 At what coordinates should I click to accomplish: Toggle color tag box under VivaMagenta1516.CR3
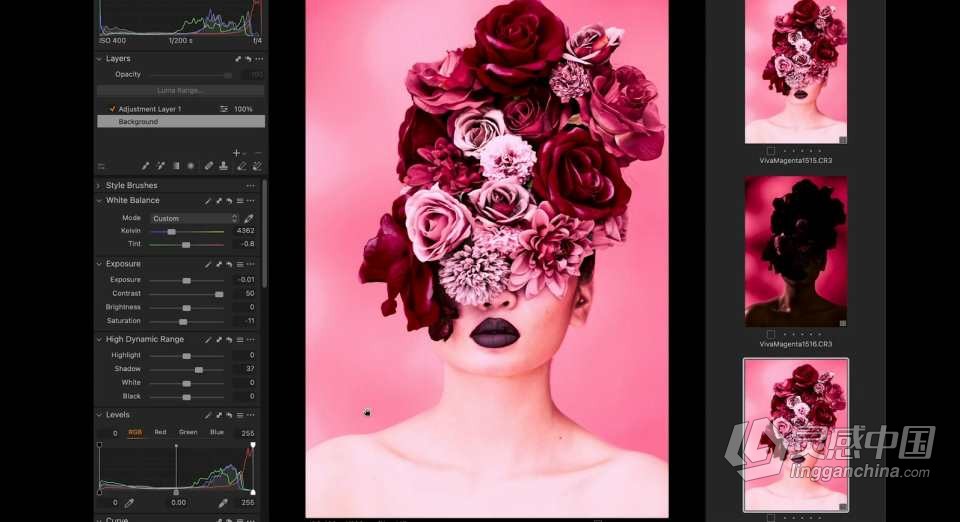[x=771, y=334]
